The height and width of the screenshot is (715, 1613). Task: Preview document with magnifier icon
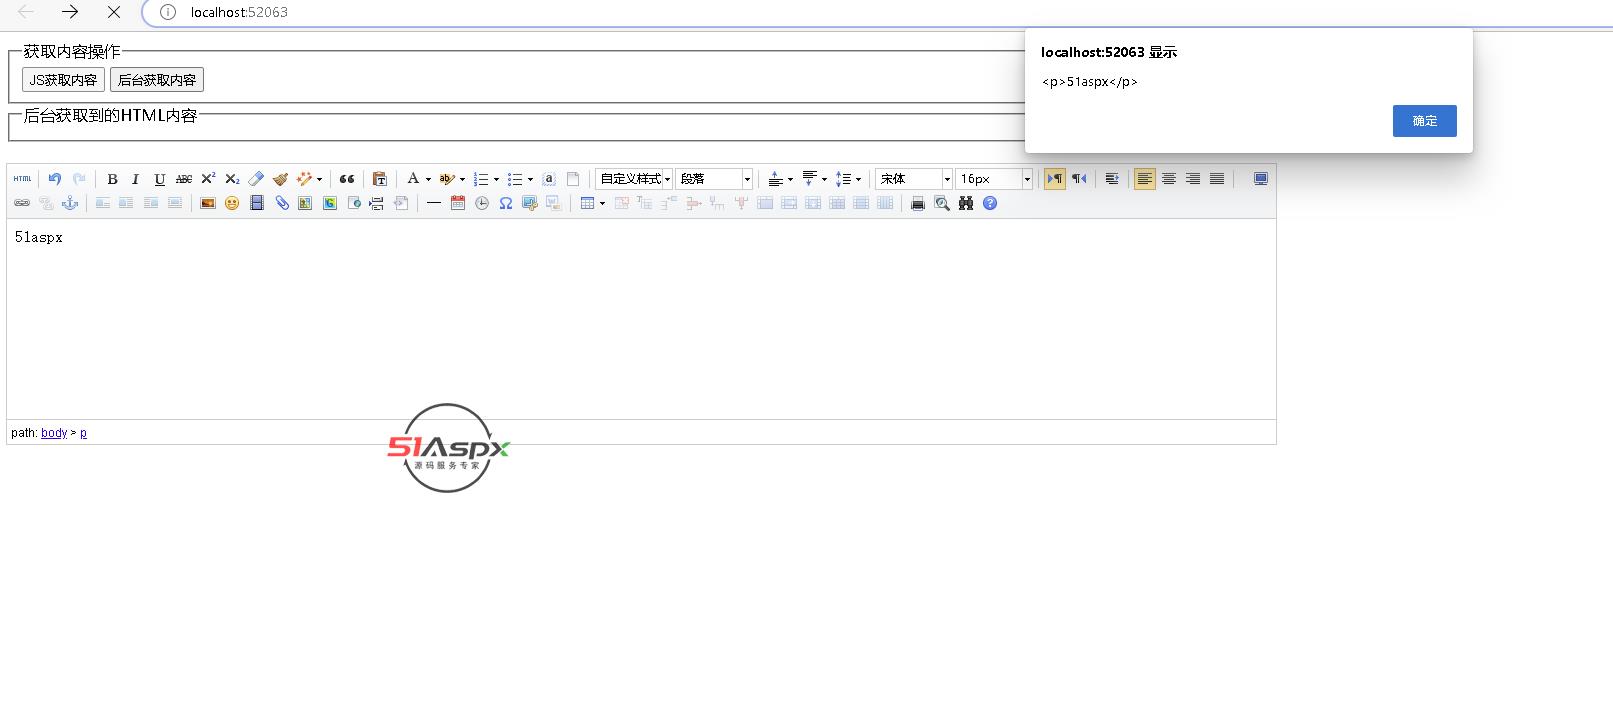[942, 203]
